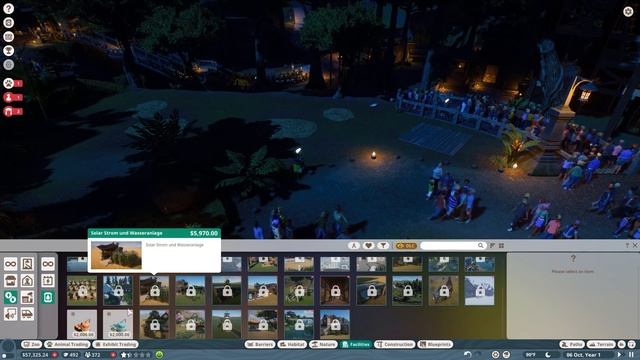Open the trophy objectives icon

point(9,51)
